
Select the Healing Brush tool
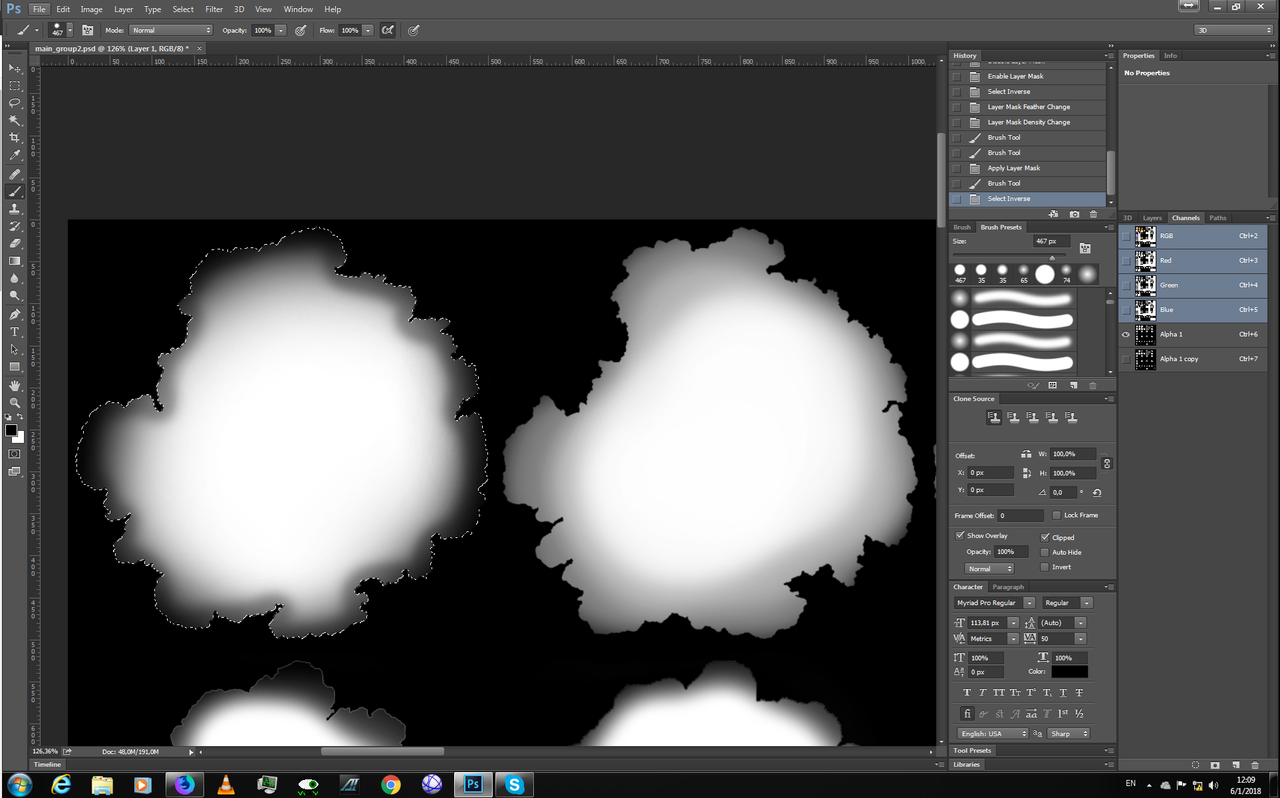(x=15, y=174)
